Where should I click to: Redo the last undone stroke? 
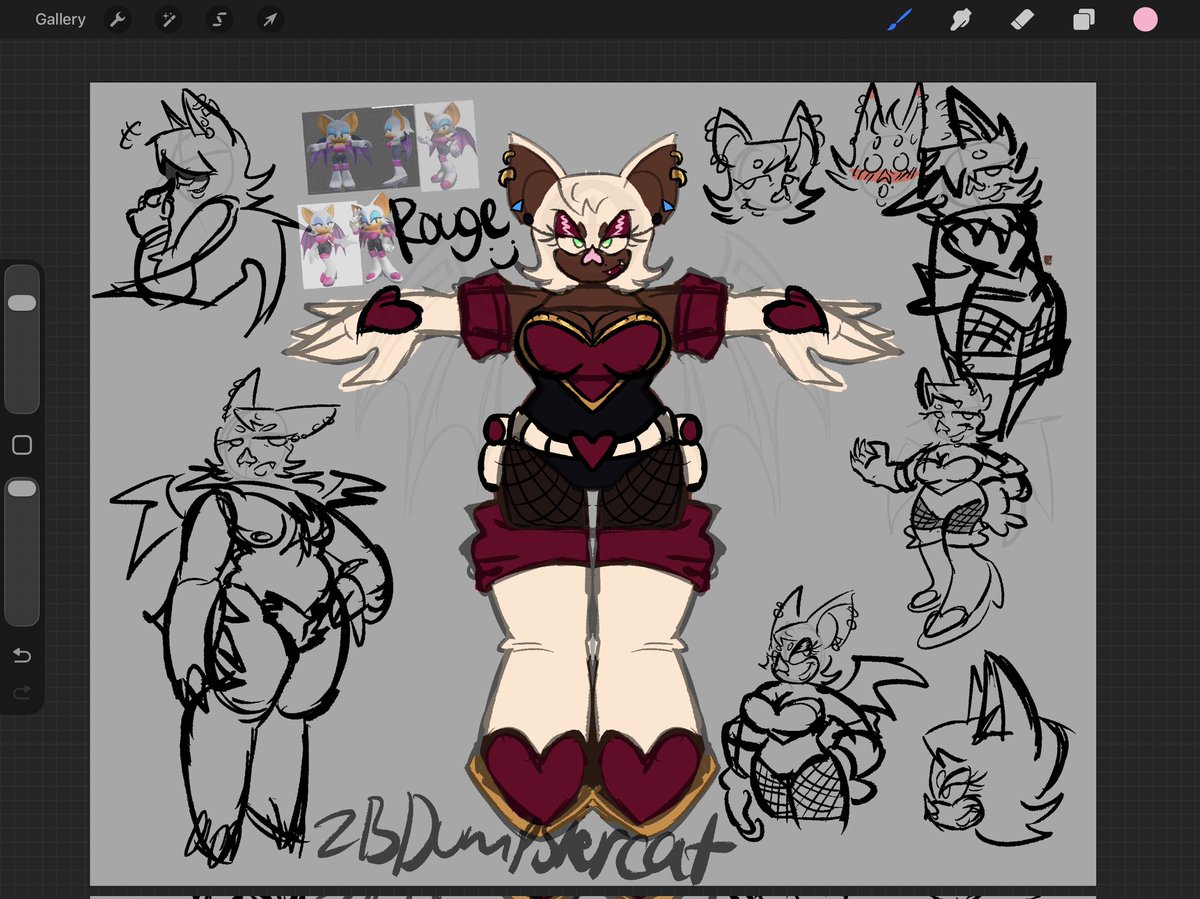pos(22,692)
